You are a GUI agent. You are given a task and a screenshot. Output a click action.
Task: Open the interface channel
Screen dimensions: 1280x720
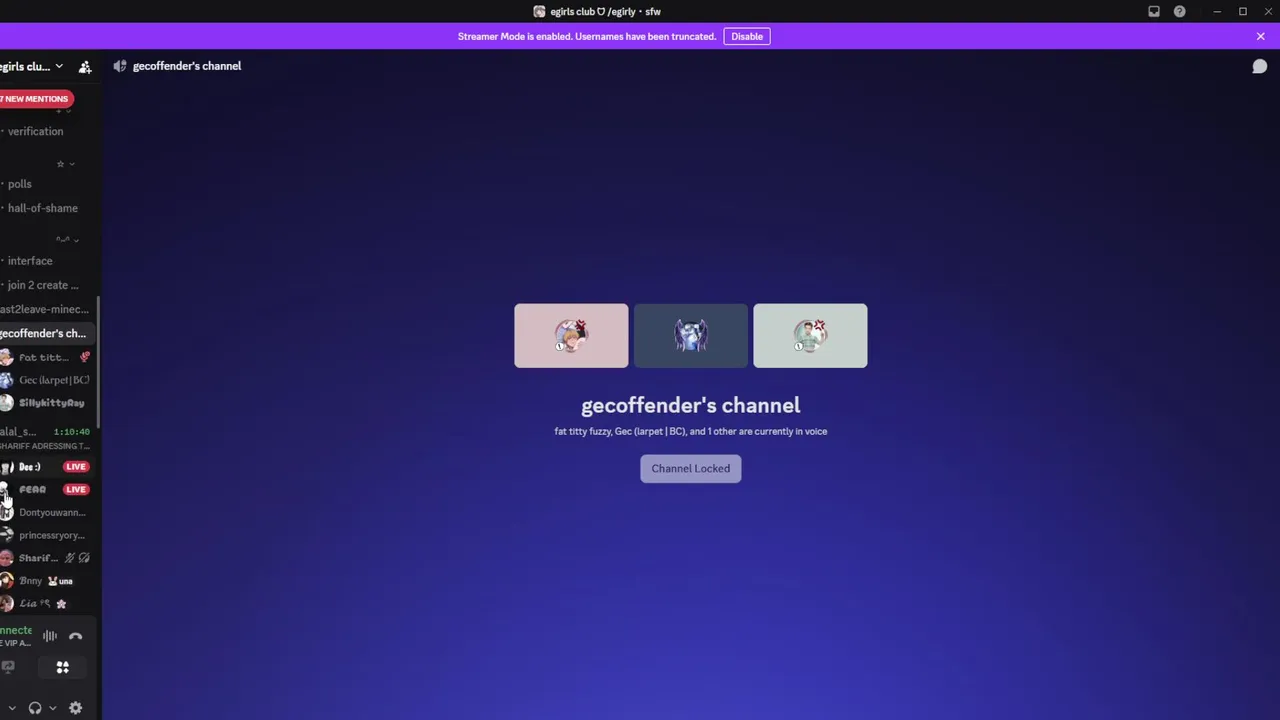pos(30,261)
